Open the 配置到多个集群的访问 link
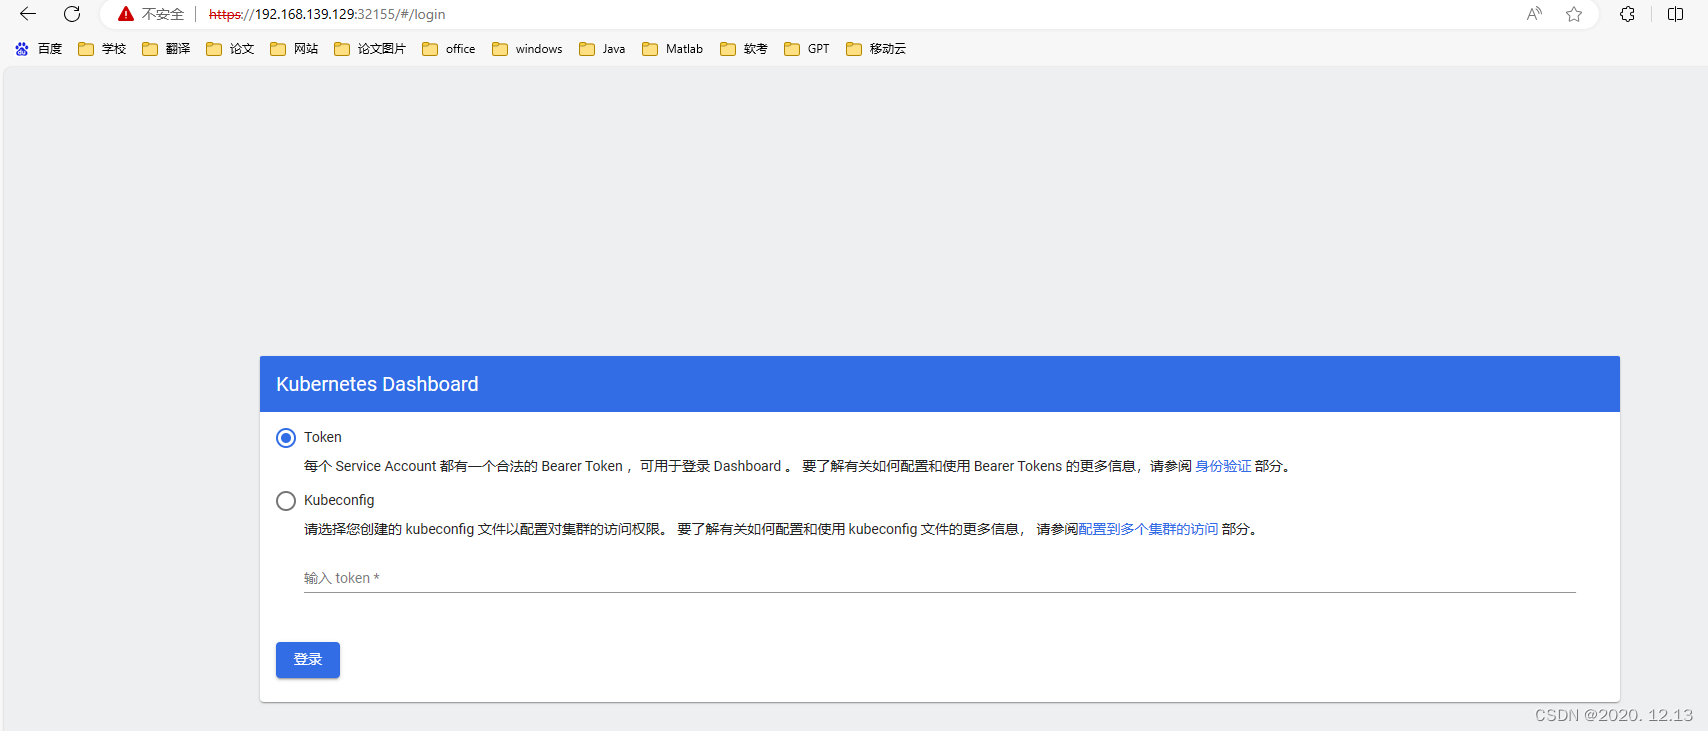The height and width of the screenshot is (731, 1708). tap(1148, 529)
